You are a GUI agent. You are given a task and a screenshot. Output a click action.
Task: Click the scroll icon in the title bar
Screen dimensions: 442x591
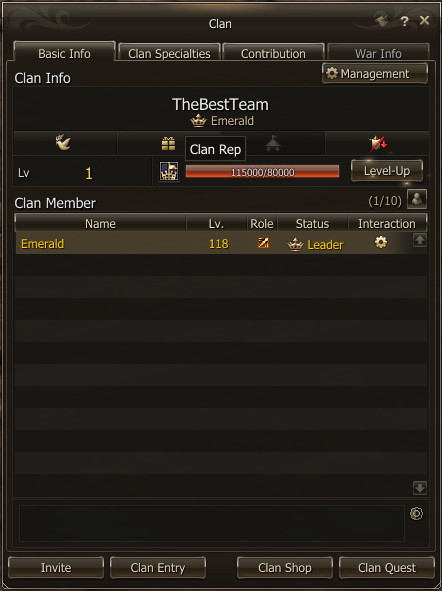[x=382, y=21]
